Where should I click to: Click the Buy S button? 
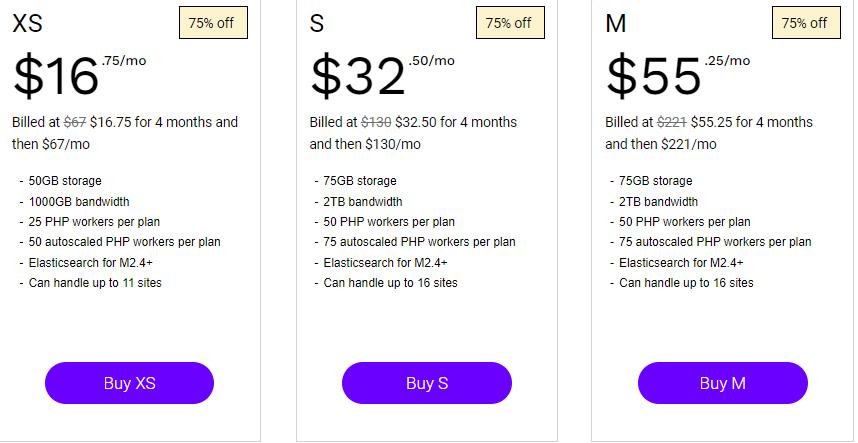click(426, 383)
